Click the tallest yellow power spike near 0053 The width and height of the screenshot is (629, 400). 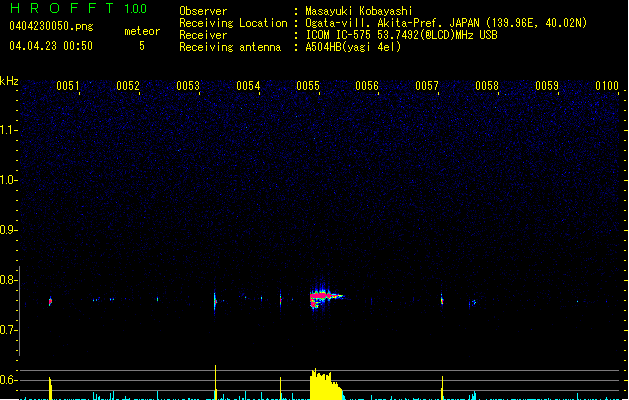tap(215, 382)
